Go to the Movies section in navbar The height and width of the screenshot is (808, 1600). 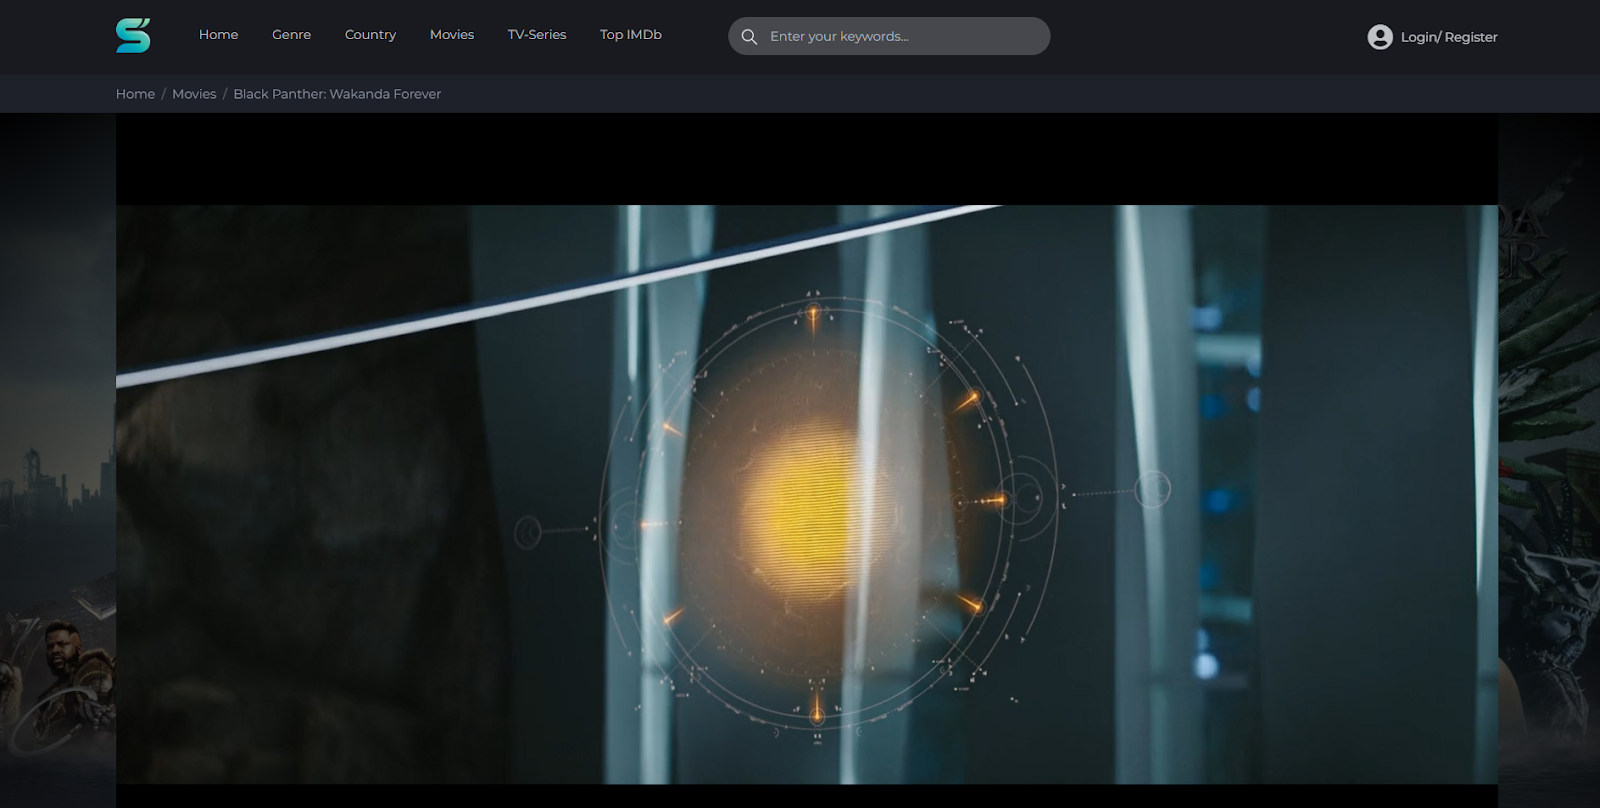(x=452, y=35)
